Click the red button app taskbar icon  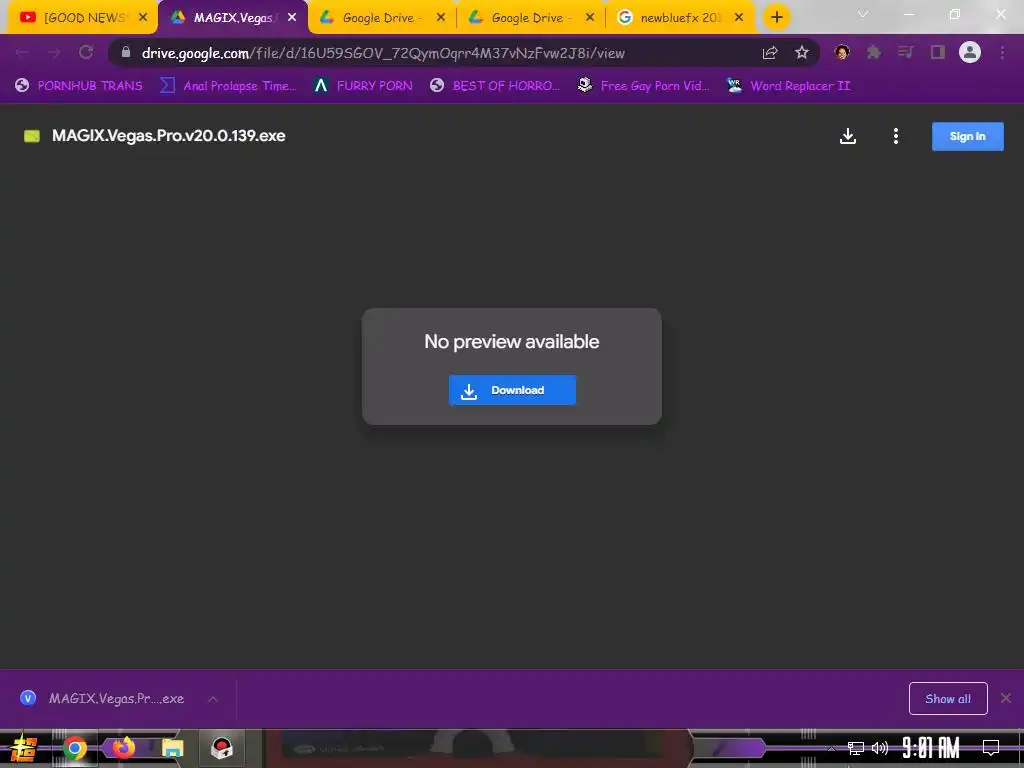222,748
